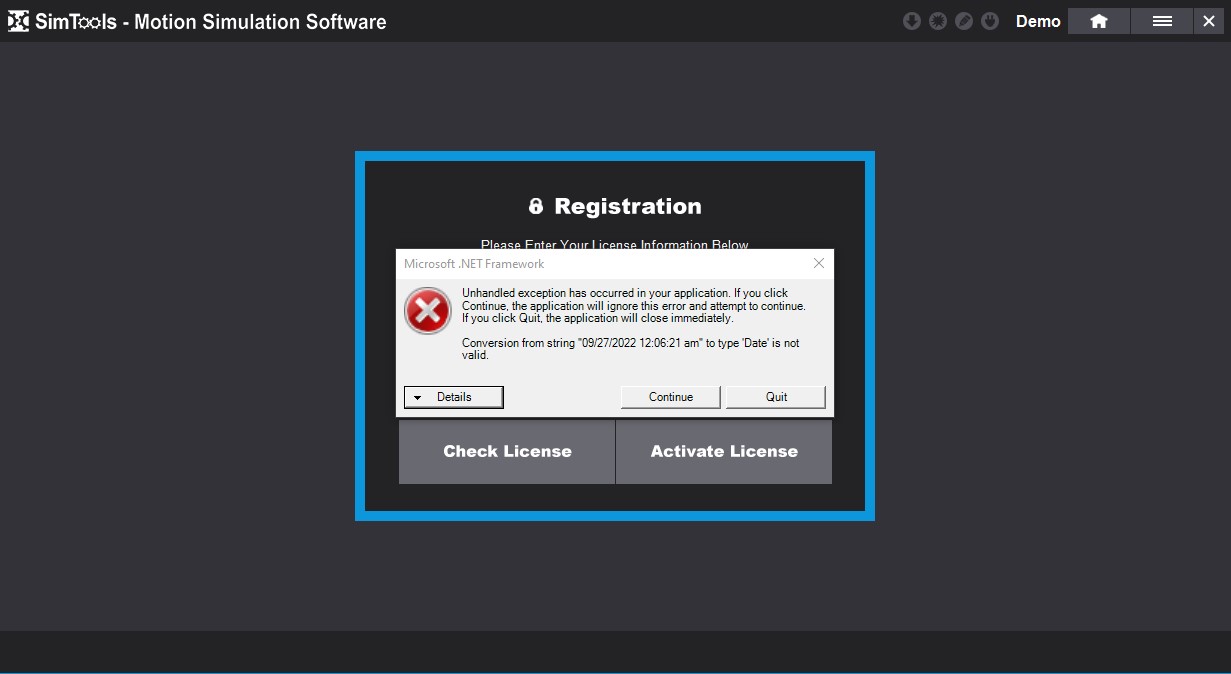
Task: Go to the Home screen
Action: (1099, 21)
